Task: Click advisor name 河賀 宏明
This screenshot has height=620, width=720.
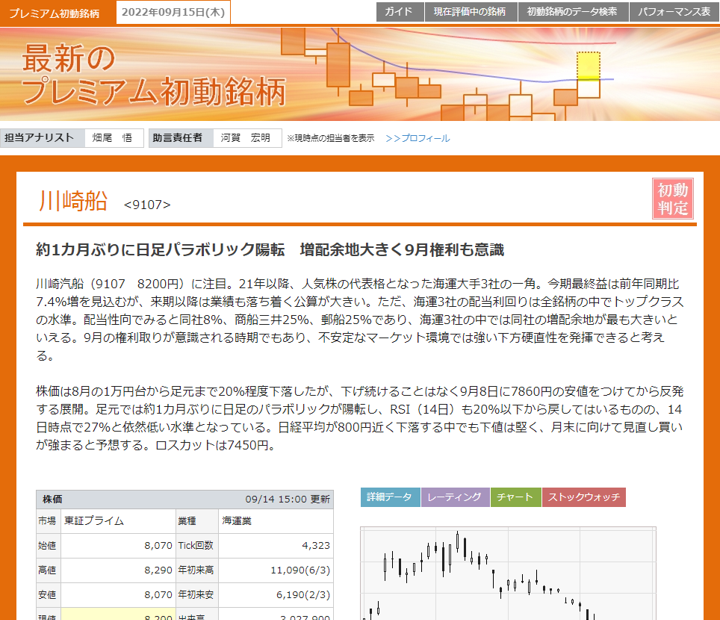Action: coord(246,138)
